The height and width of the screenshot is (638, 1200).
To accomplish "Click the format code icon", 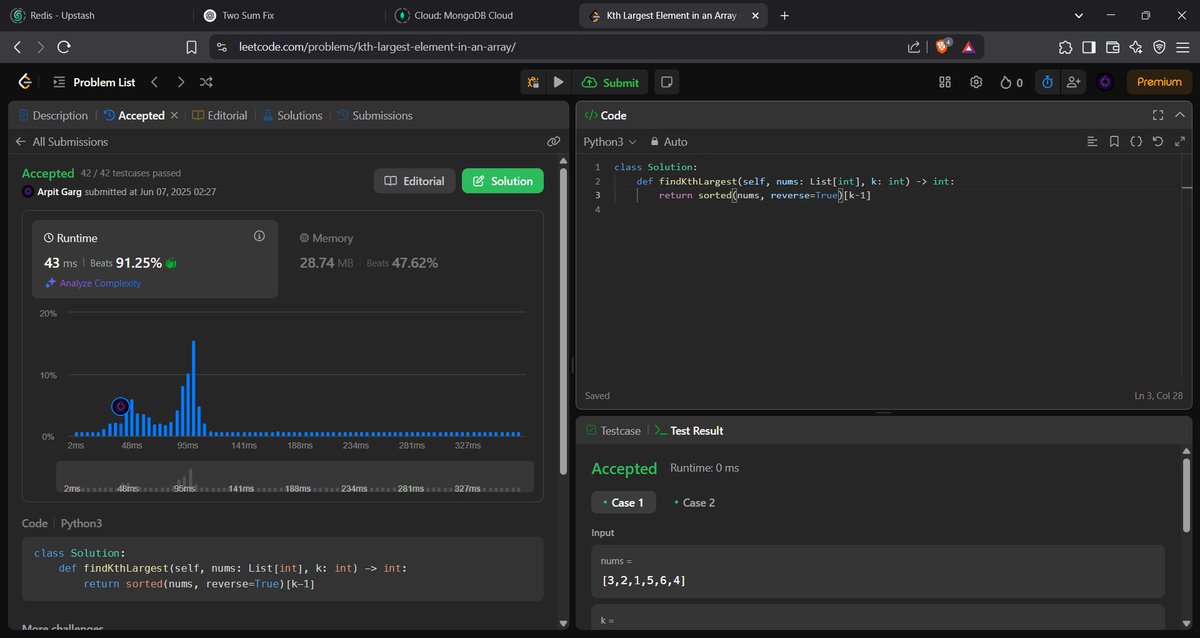I will pyautogui.click(x=1092, y=142).
